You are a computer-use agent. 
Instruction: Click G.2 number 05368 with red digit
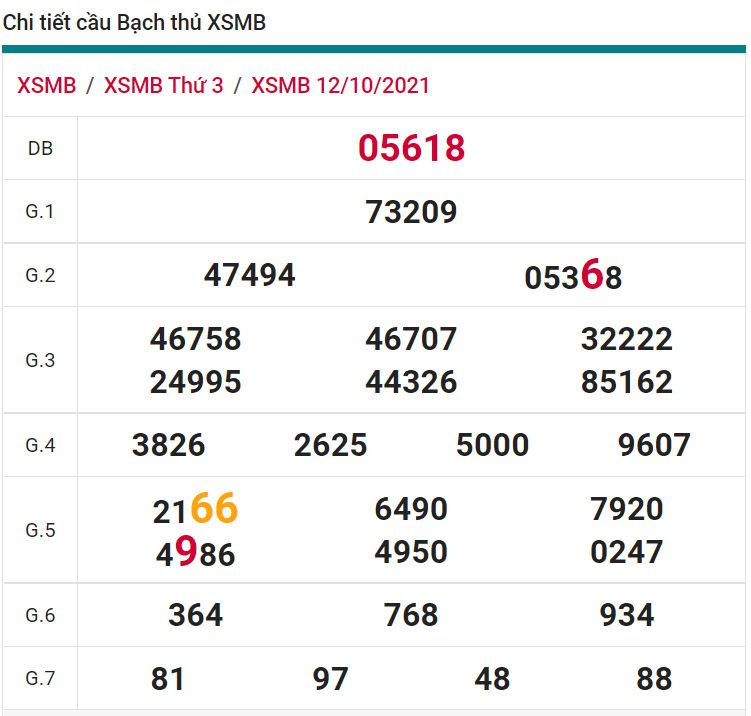click(x=573, y=276)
